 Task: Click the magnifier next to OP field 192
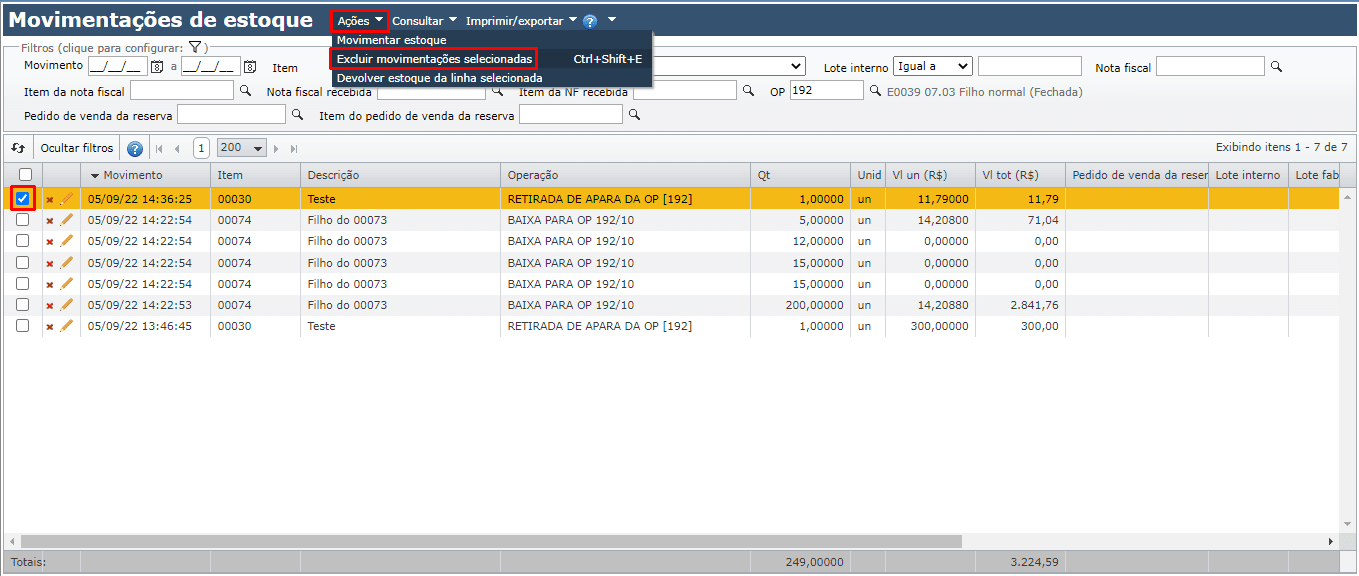[x=875, y=91]
